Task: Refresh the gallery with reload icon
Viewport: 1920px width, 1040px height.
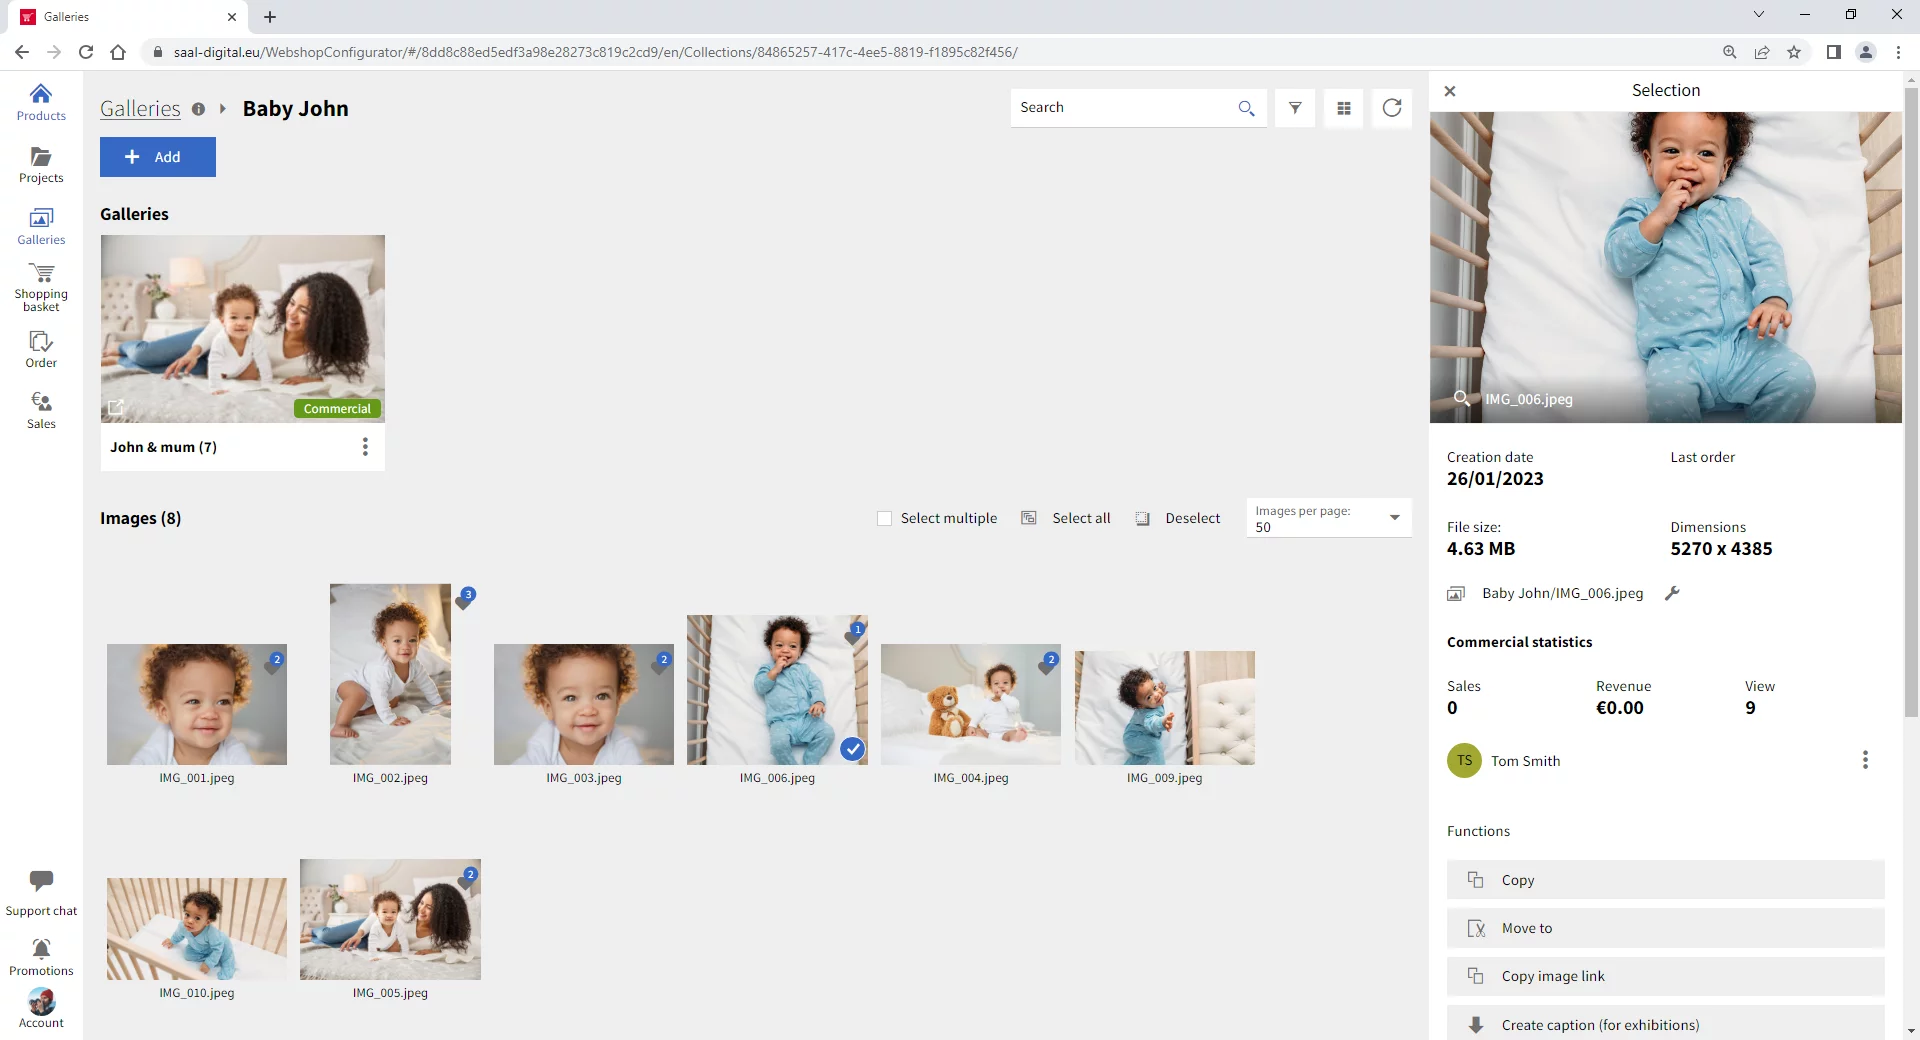Action: coord(1392,108)
